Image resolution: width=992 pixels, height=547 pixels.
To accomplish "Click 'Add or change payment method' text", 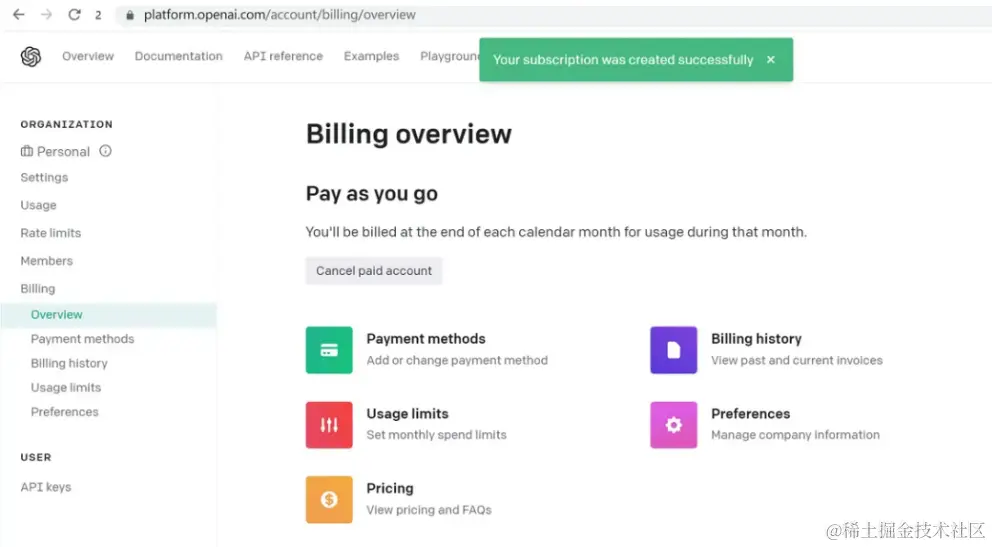I will 457,360.
